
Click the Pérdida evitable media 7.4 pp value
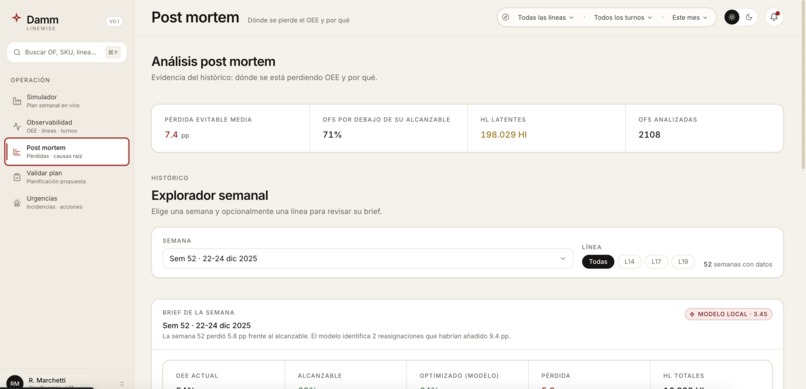pos(177,135)
